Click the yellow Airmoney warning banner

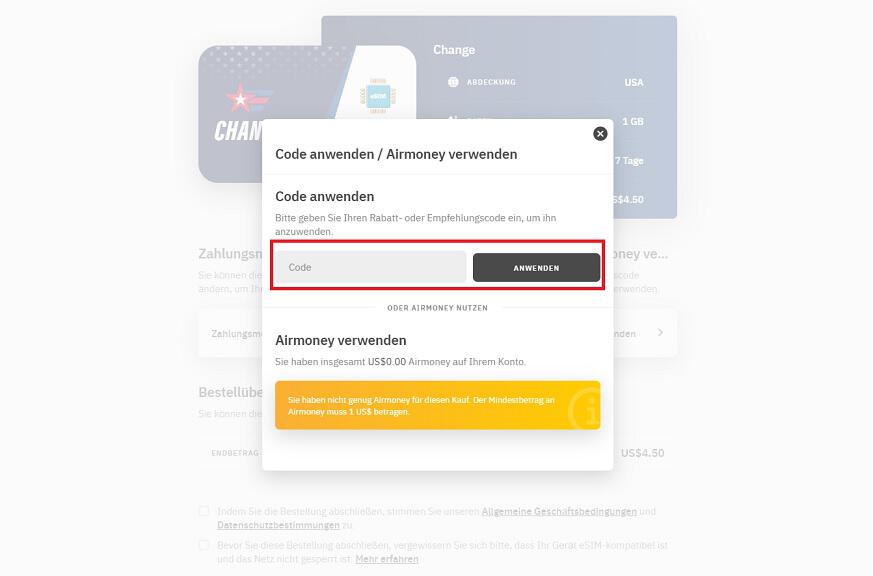click(438, 405)
